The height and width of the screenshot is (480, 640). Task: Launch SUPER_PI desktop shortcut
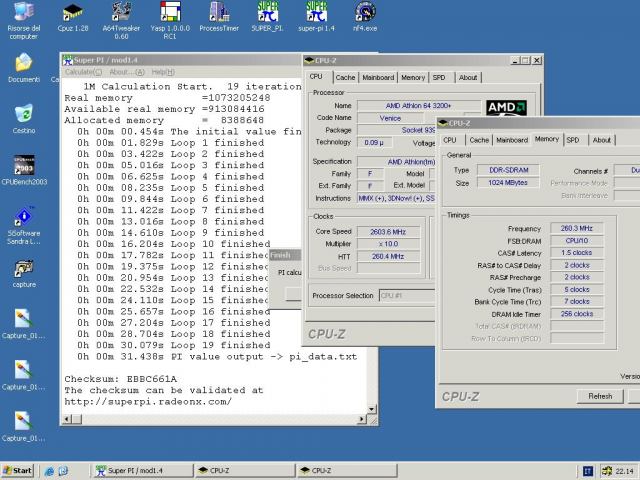[268, 17]
